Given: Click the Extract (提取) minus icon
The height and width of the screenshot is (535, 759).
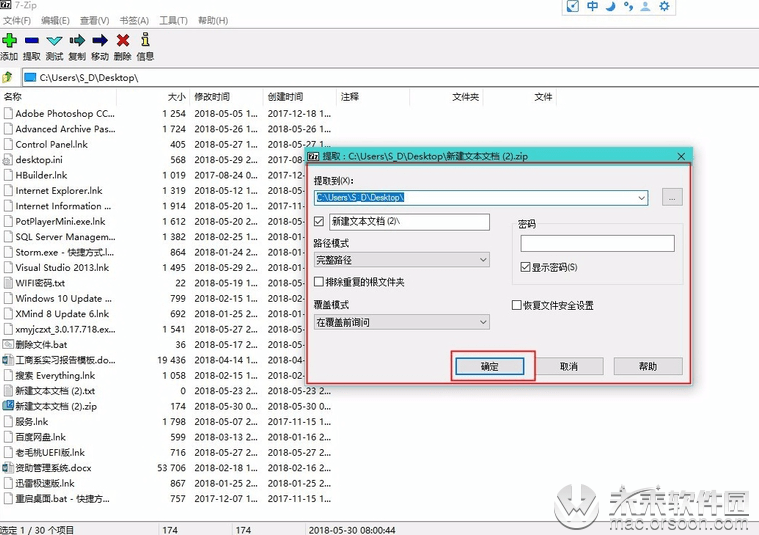Looking at the screenshot, I should [x=32, y=41].
